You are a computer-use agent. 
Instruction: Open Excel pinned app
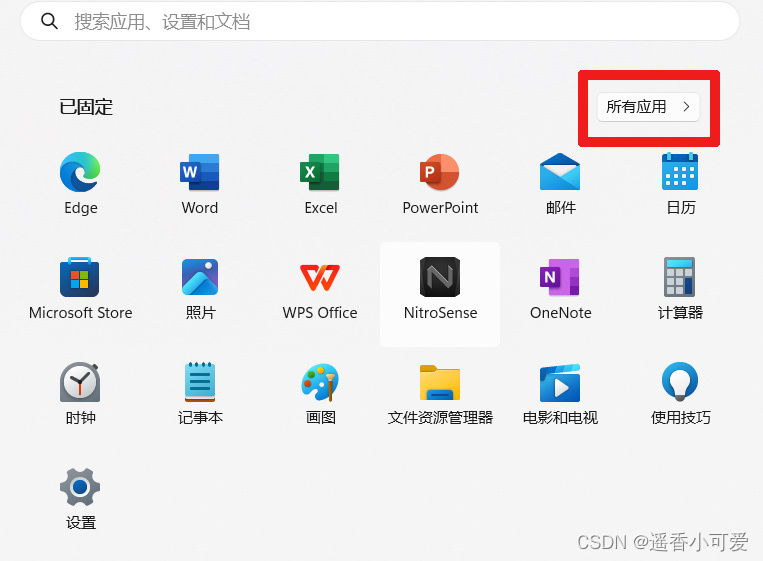pos(320,172)
